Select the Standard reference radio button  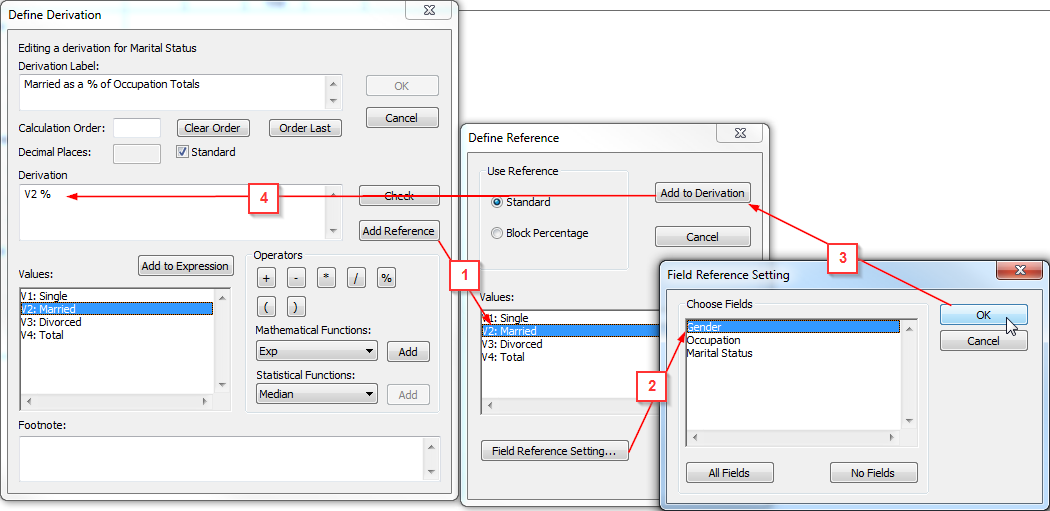click(x=497, y=202)
